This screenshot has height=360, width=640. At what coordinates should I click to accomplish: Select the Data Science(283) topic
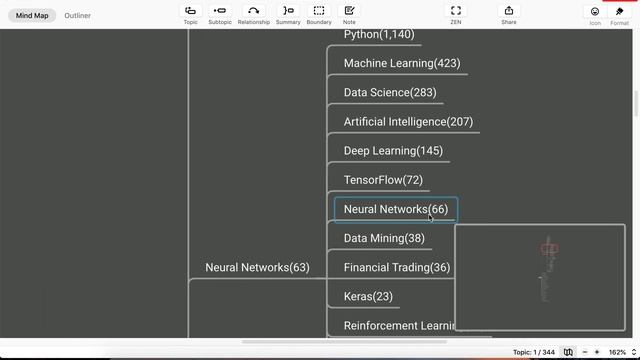tap(390, 92)
